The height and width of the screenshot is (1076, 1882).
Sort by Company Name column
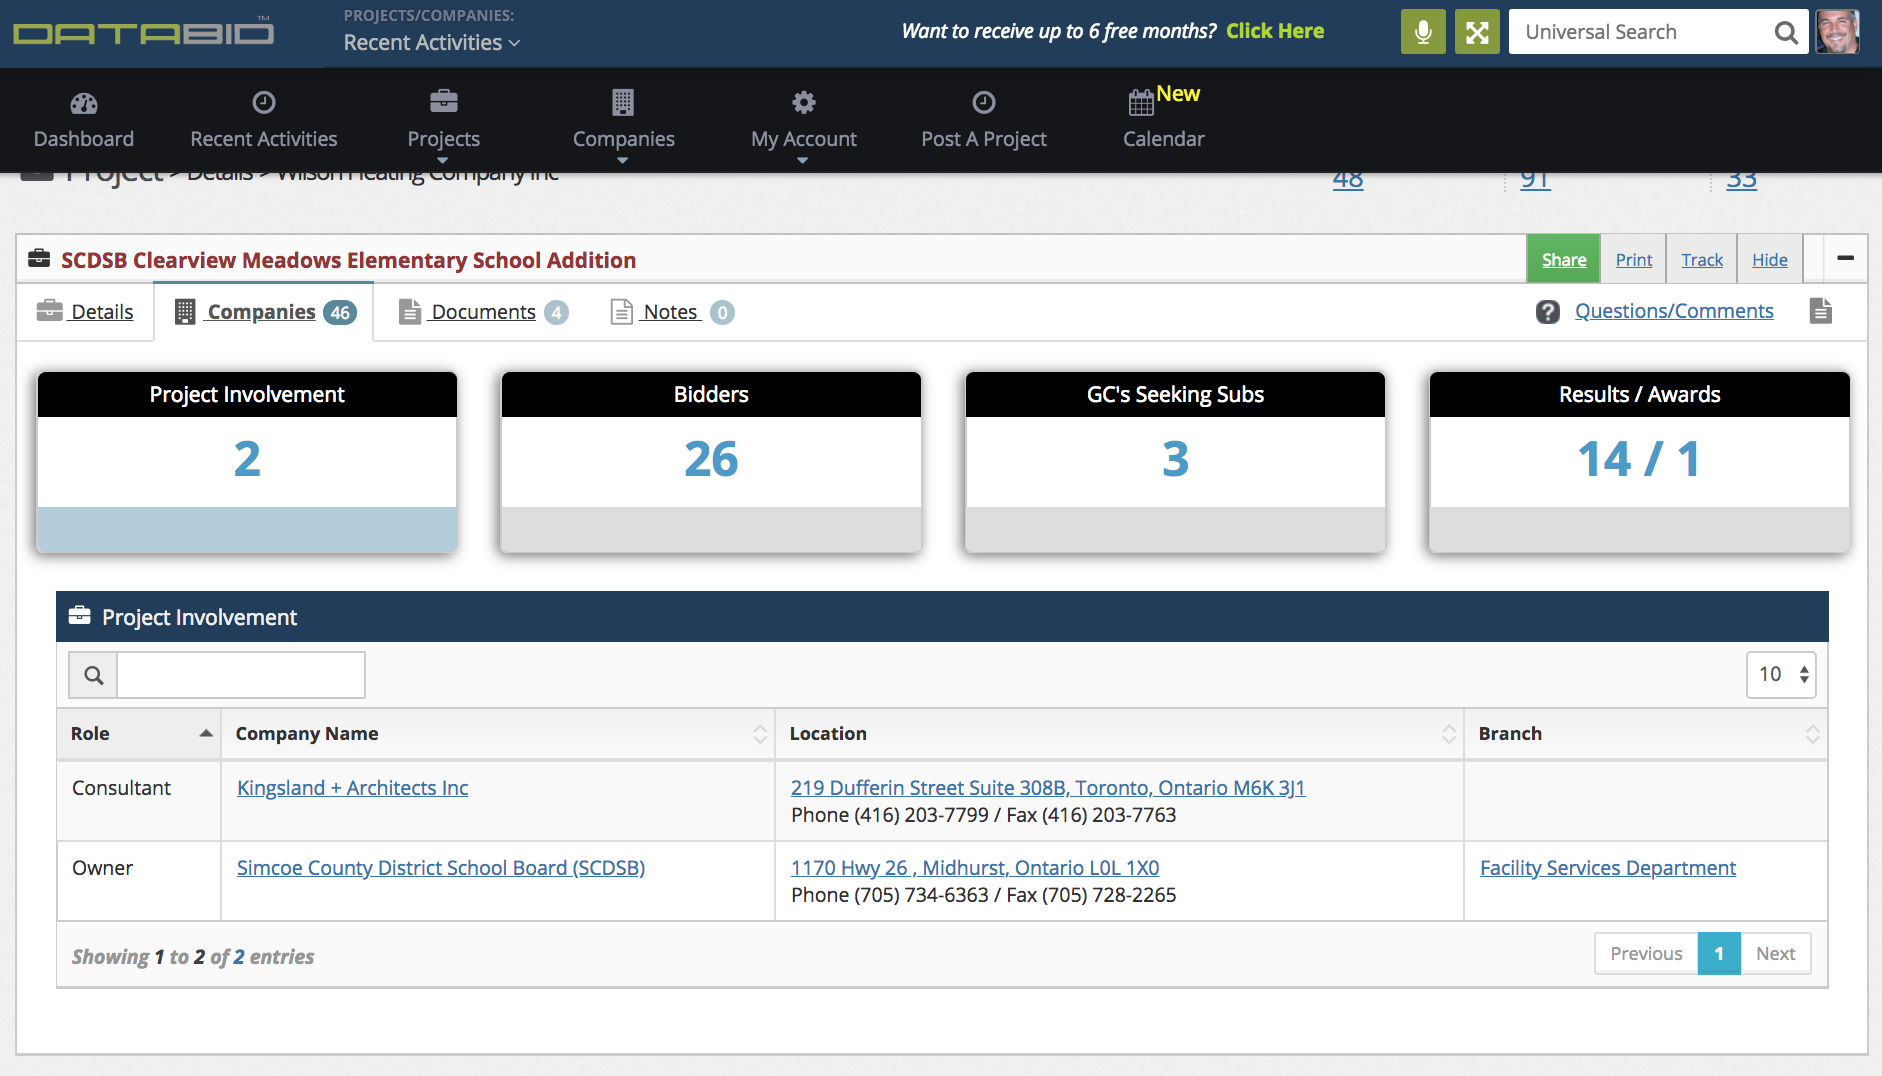coord(498,734)
